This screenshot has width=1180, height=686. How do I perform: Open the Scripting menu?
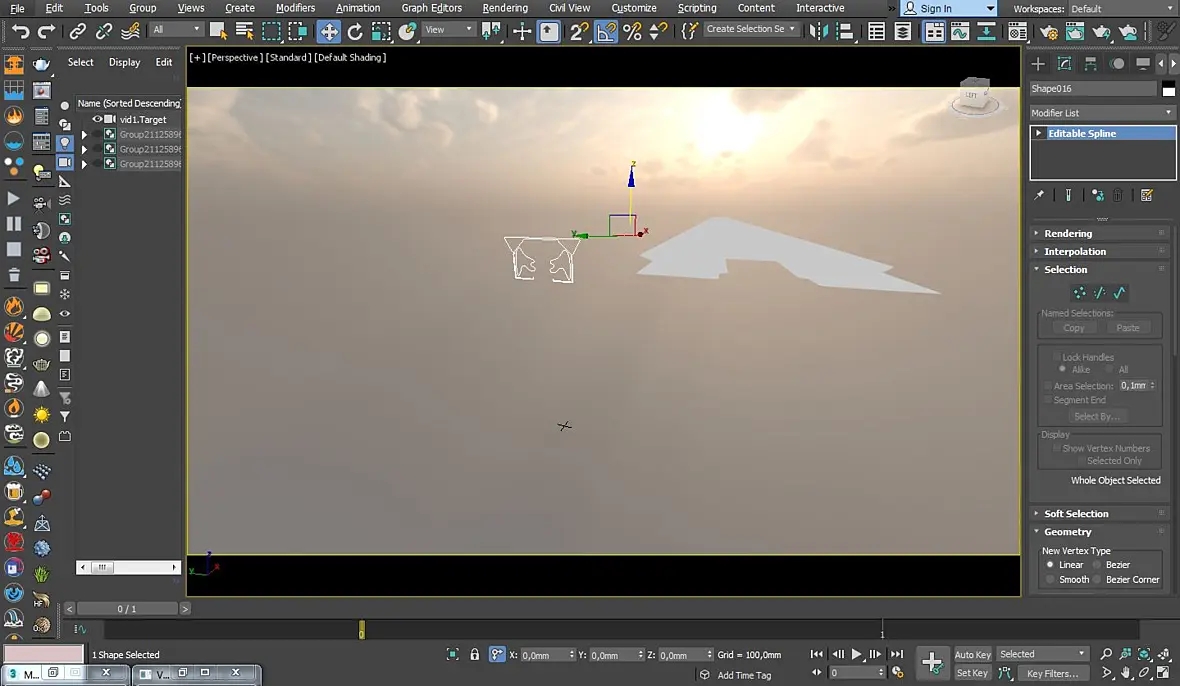tap(697, 8)
